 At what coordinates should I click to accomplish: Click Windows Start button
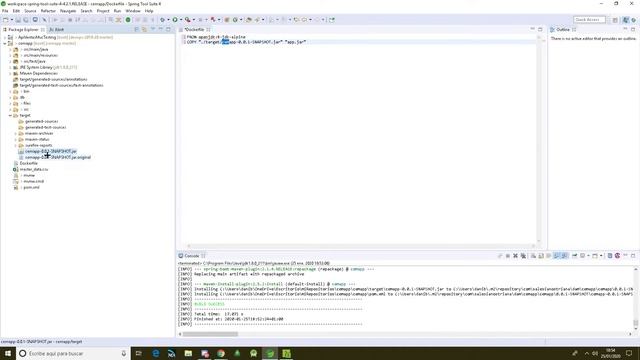tap(8, 353)
